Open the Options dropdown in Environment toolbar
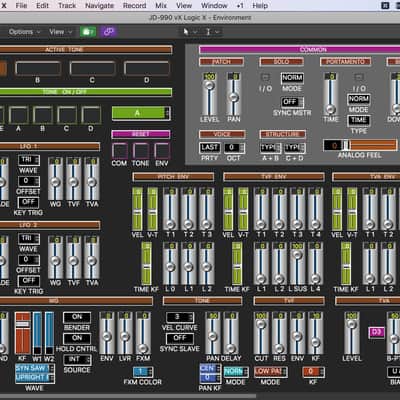Image resolution: width=400 pixels, height=400 pixels. pos(24,32)
